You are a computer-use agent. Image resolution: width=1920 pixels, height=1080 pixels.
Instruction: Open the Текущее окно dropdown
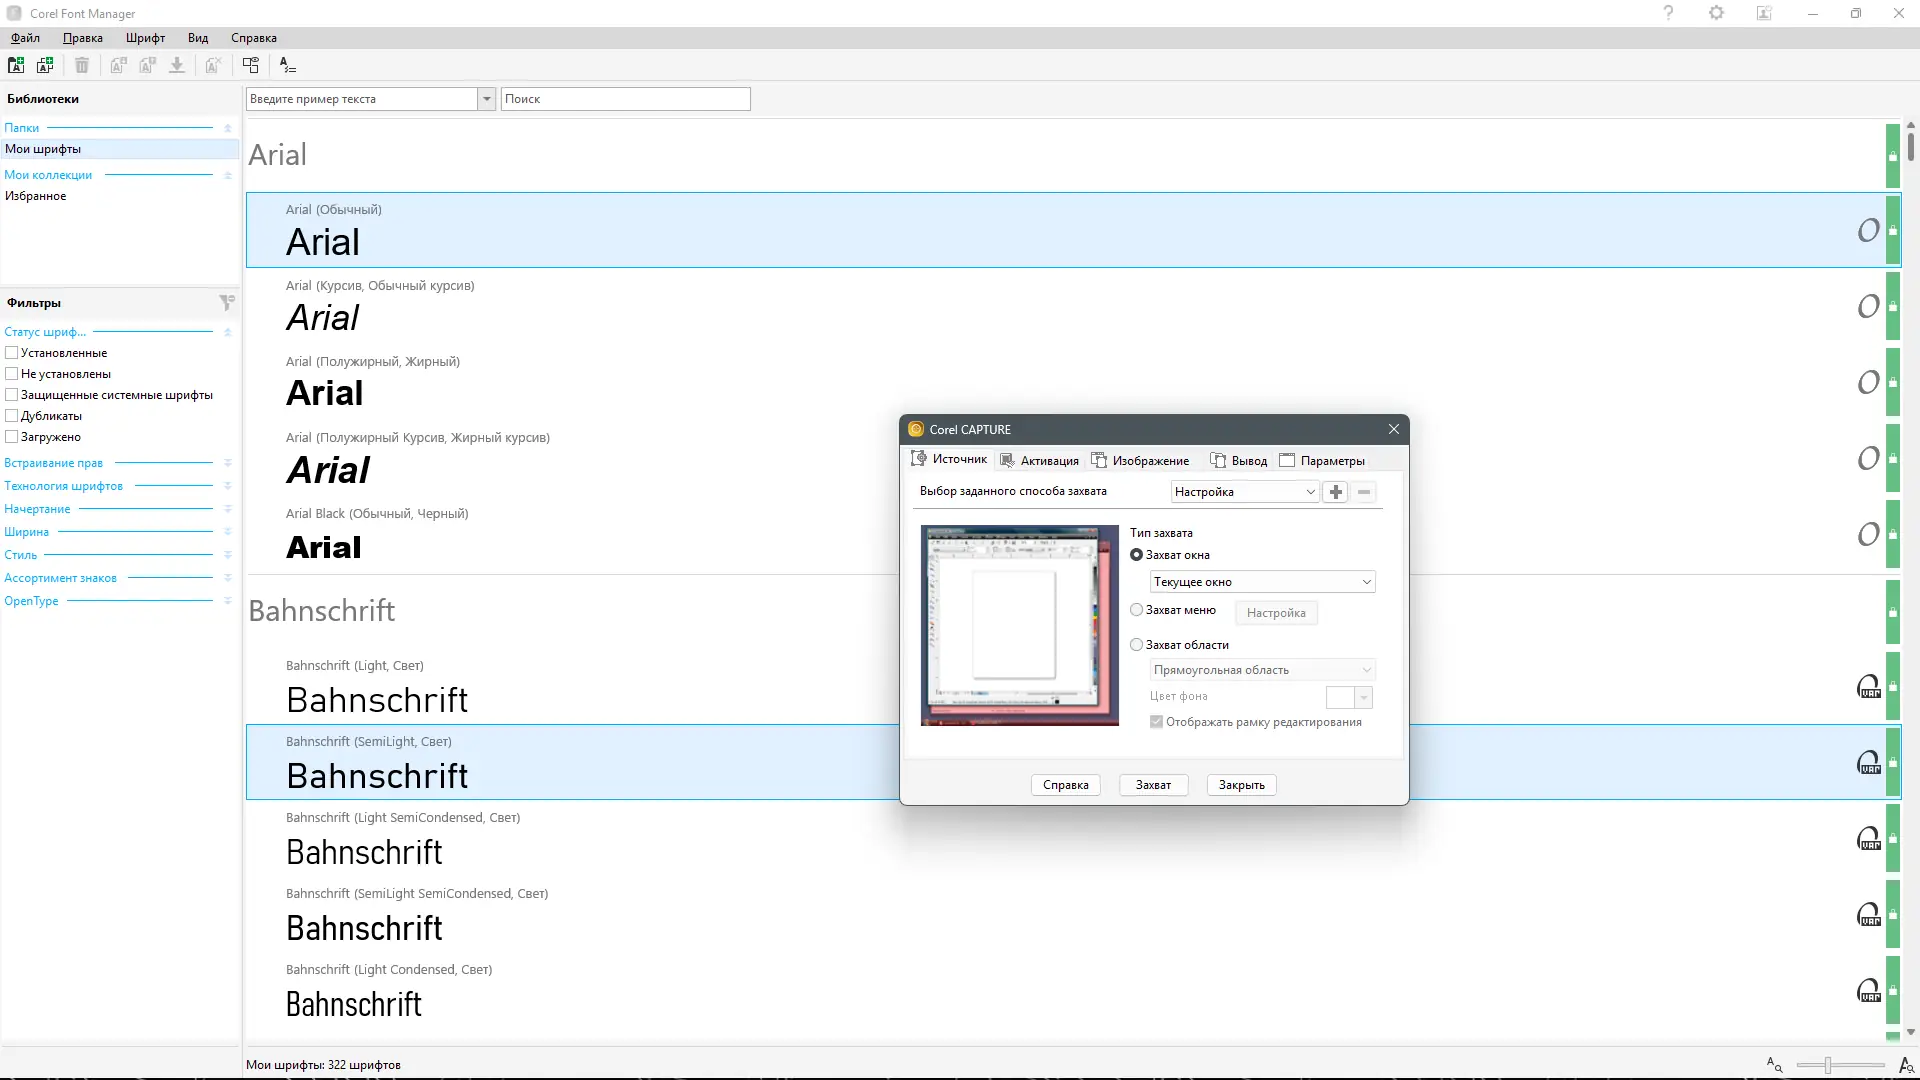pos(1262,582)
